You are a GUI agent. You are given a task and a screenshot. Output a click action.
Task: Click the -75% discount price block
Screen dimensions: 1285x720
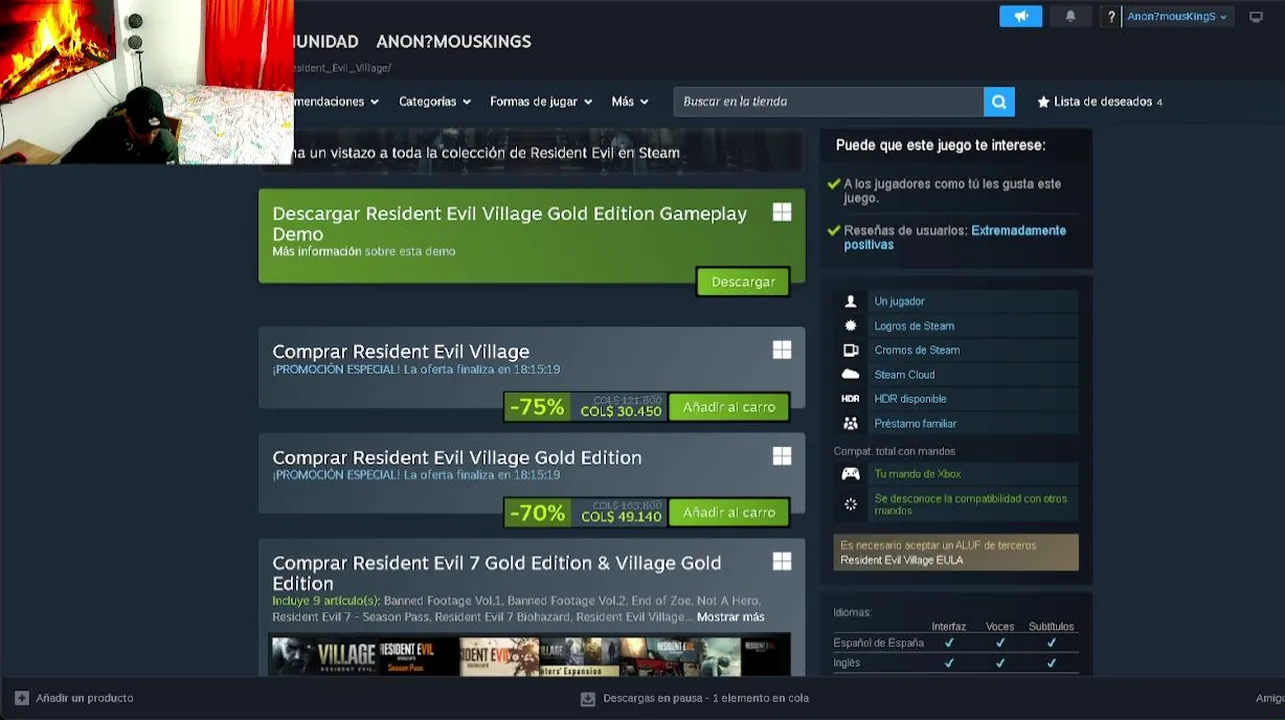(537, 407)
